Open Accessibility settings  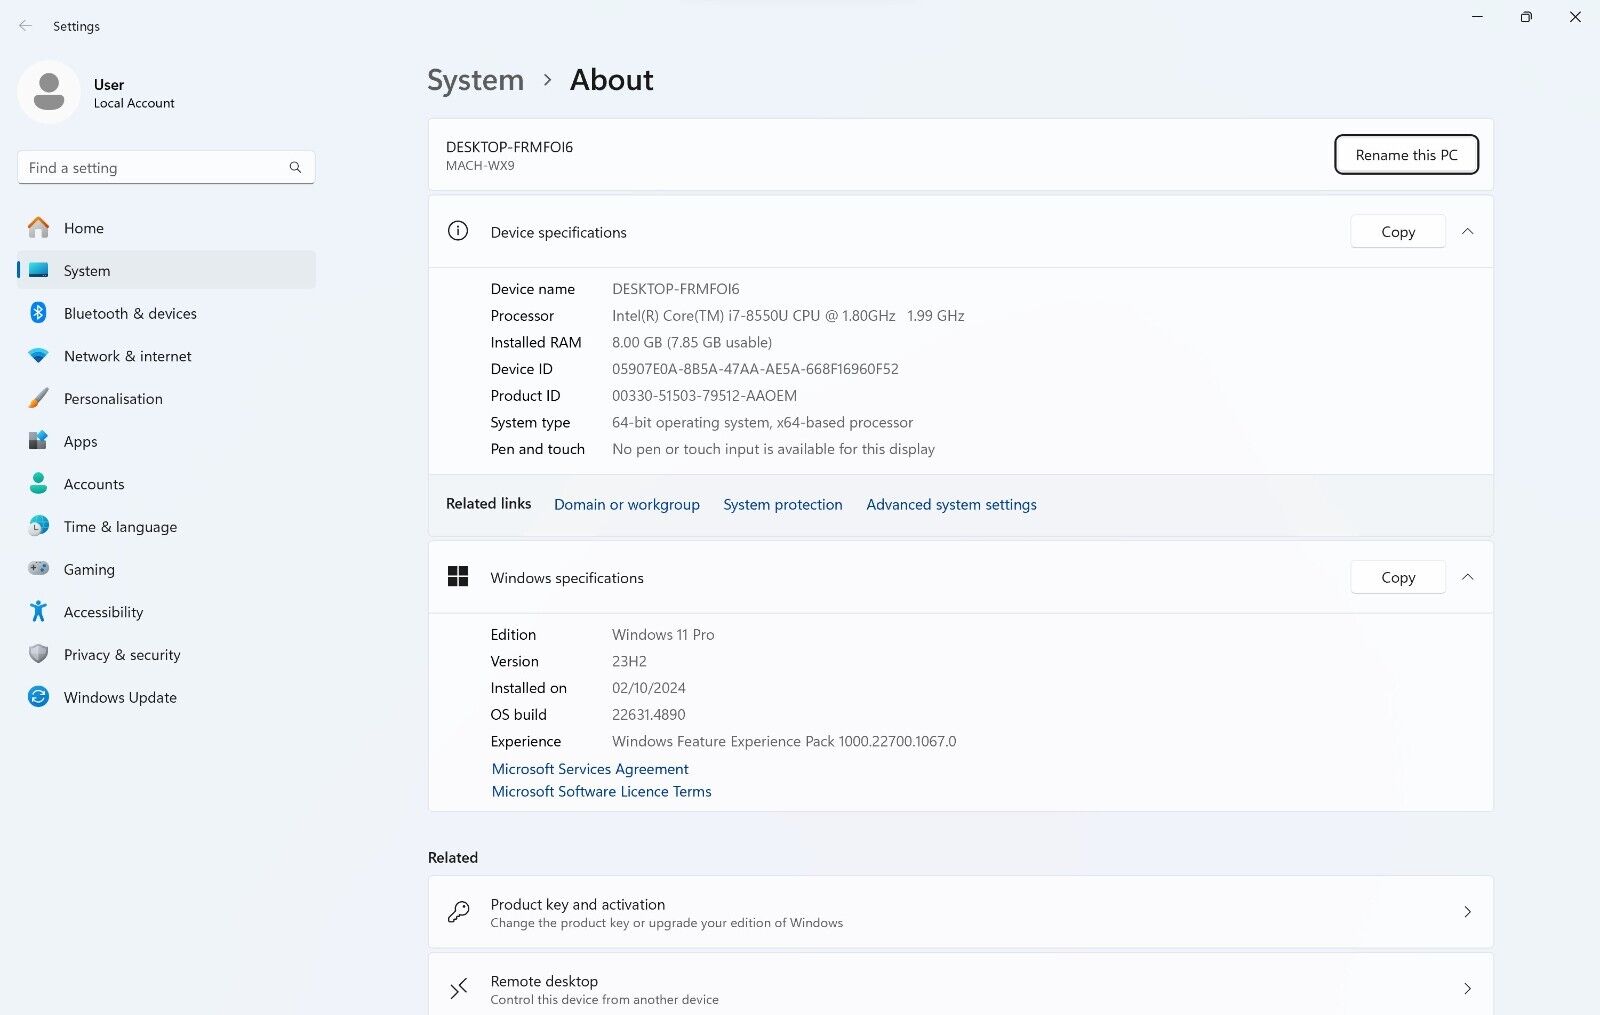(166, 611)
